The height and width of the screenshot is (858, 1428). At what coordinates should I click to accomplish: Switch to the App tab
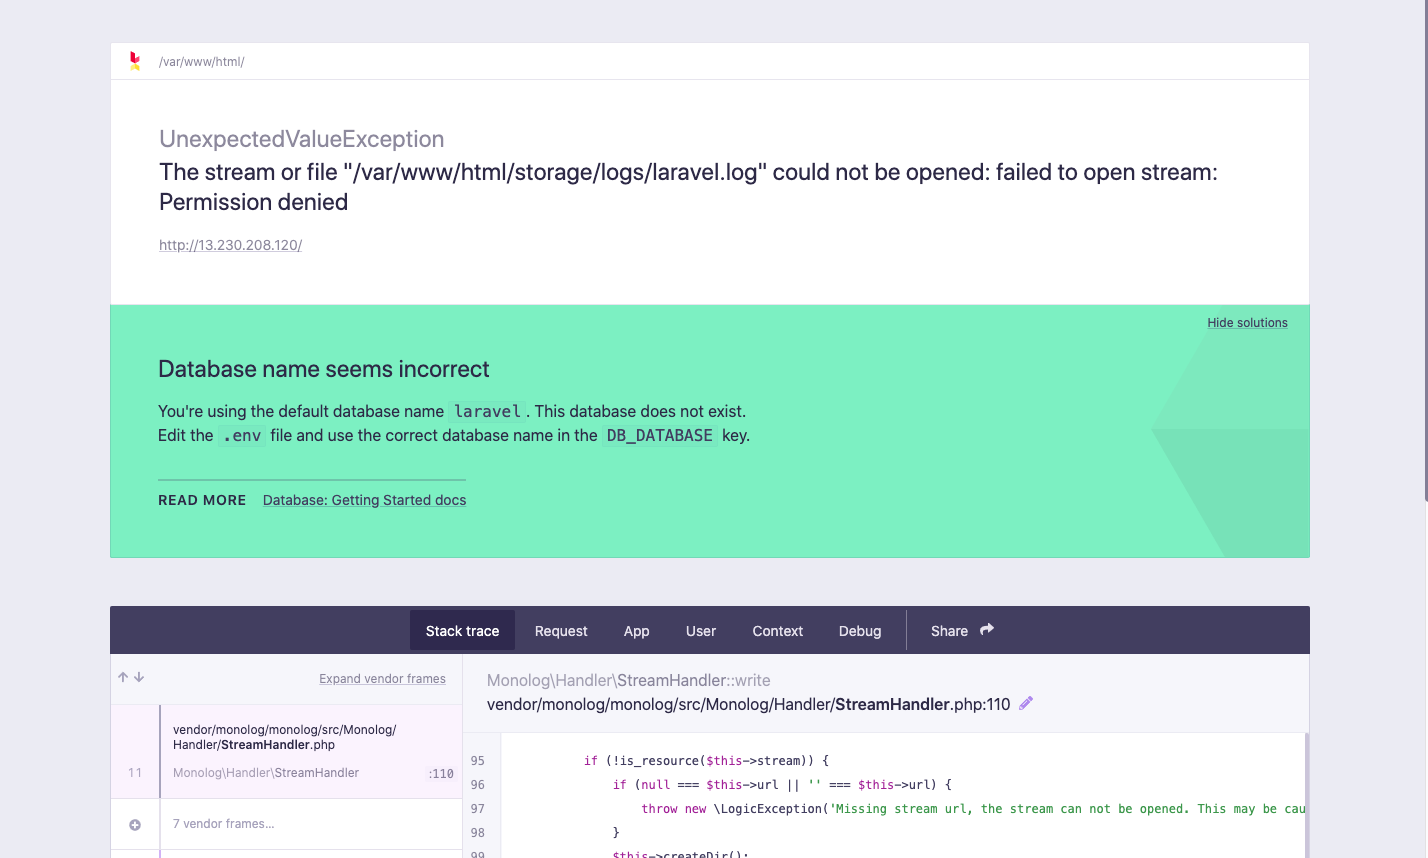click(x=637, y=631)
